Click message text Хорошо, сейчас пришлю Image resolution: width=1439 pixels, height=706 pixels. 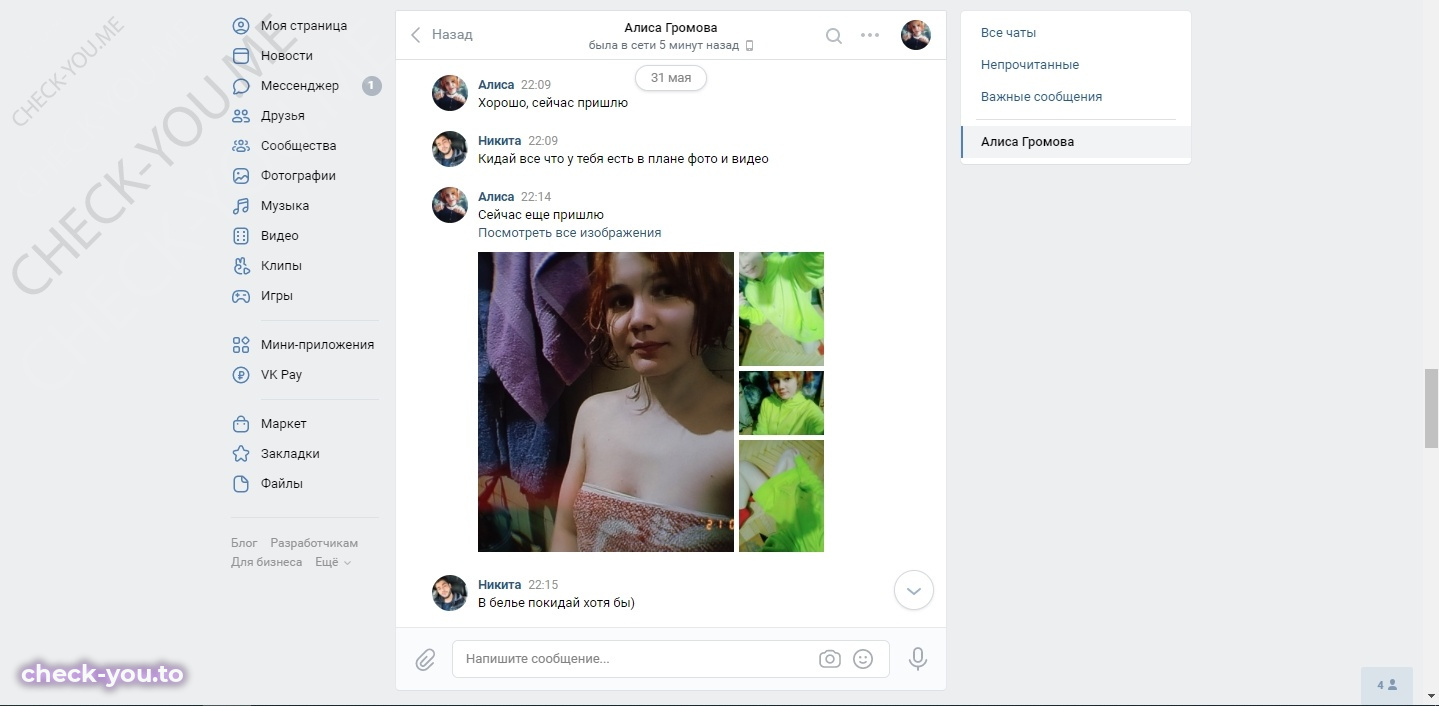click(x=553, y=103)
